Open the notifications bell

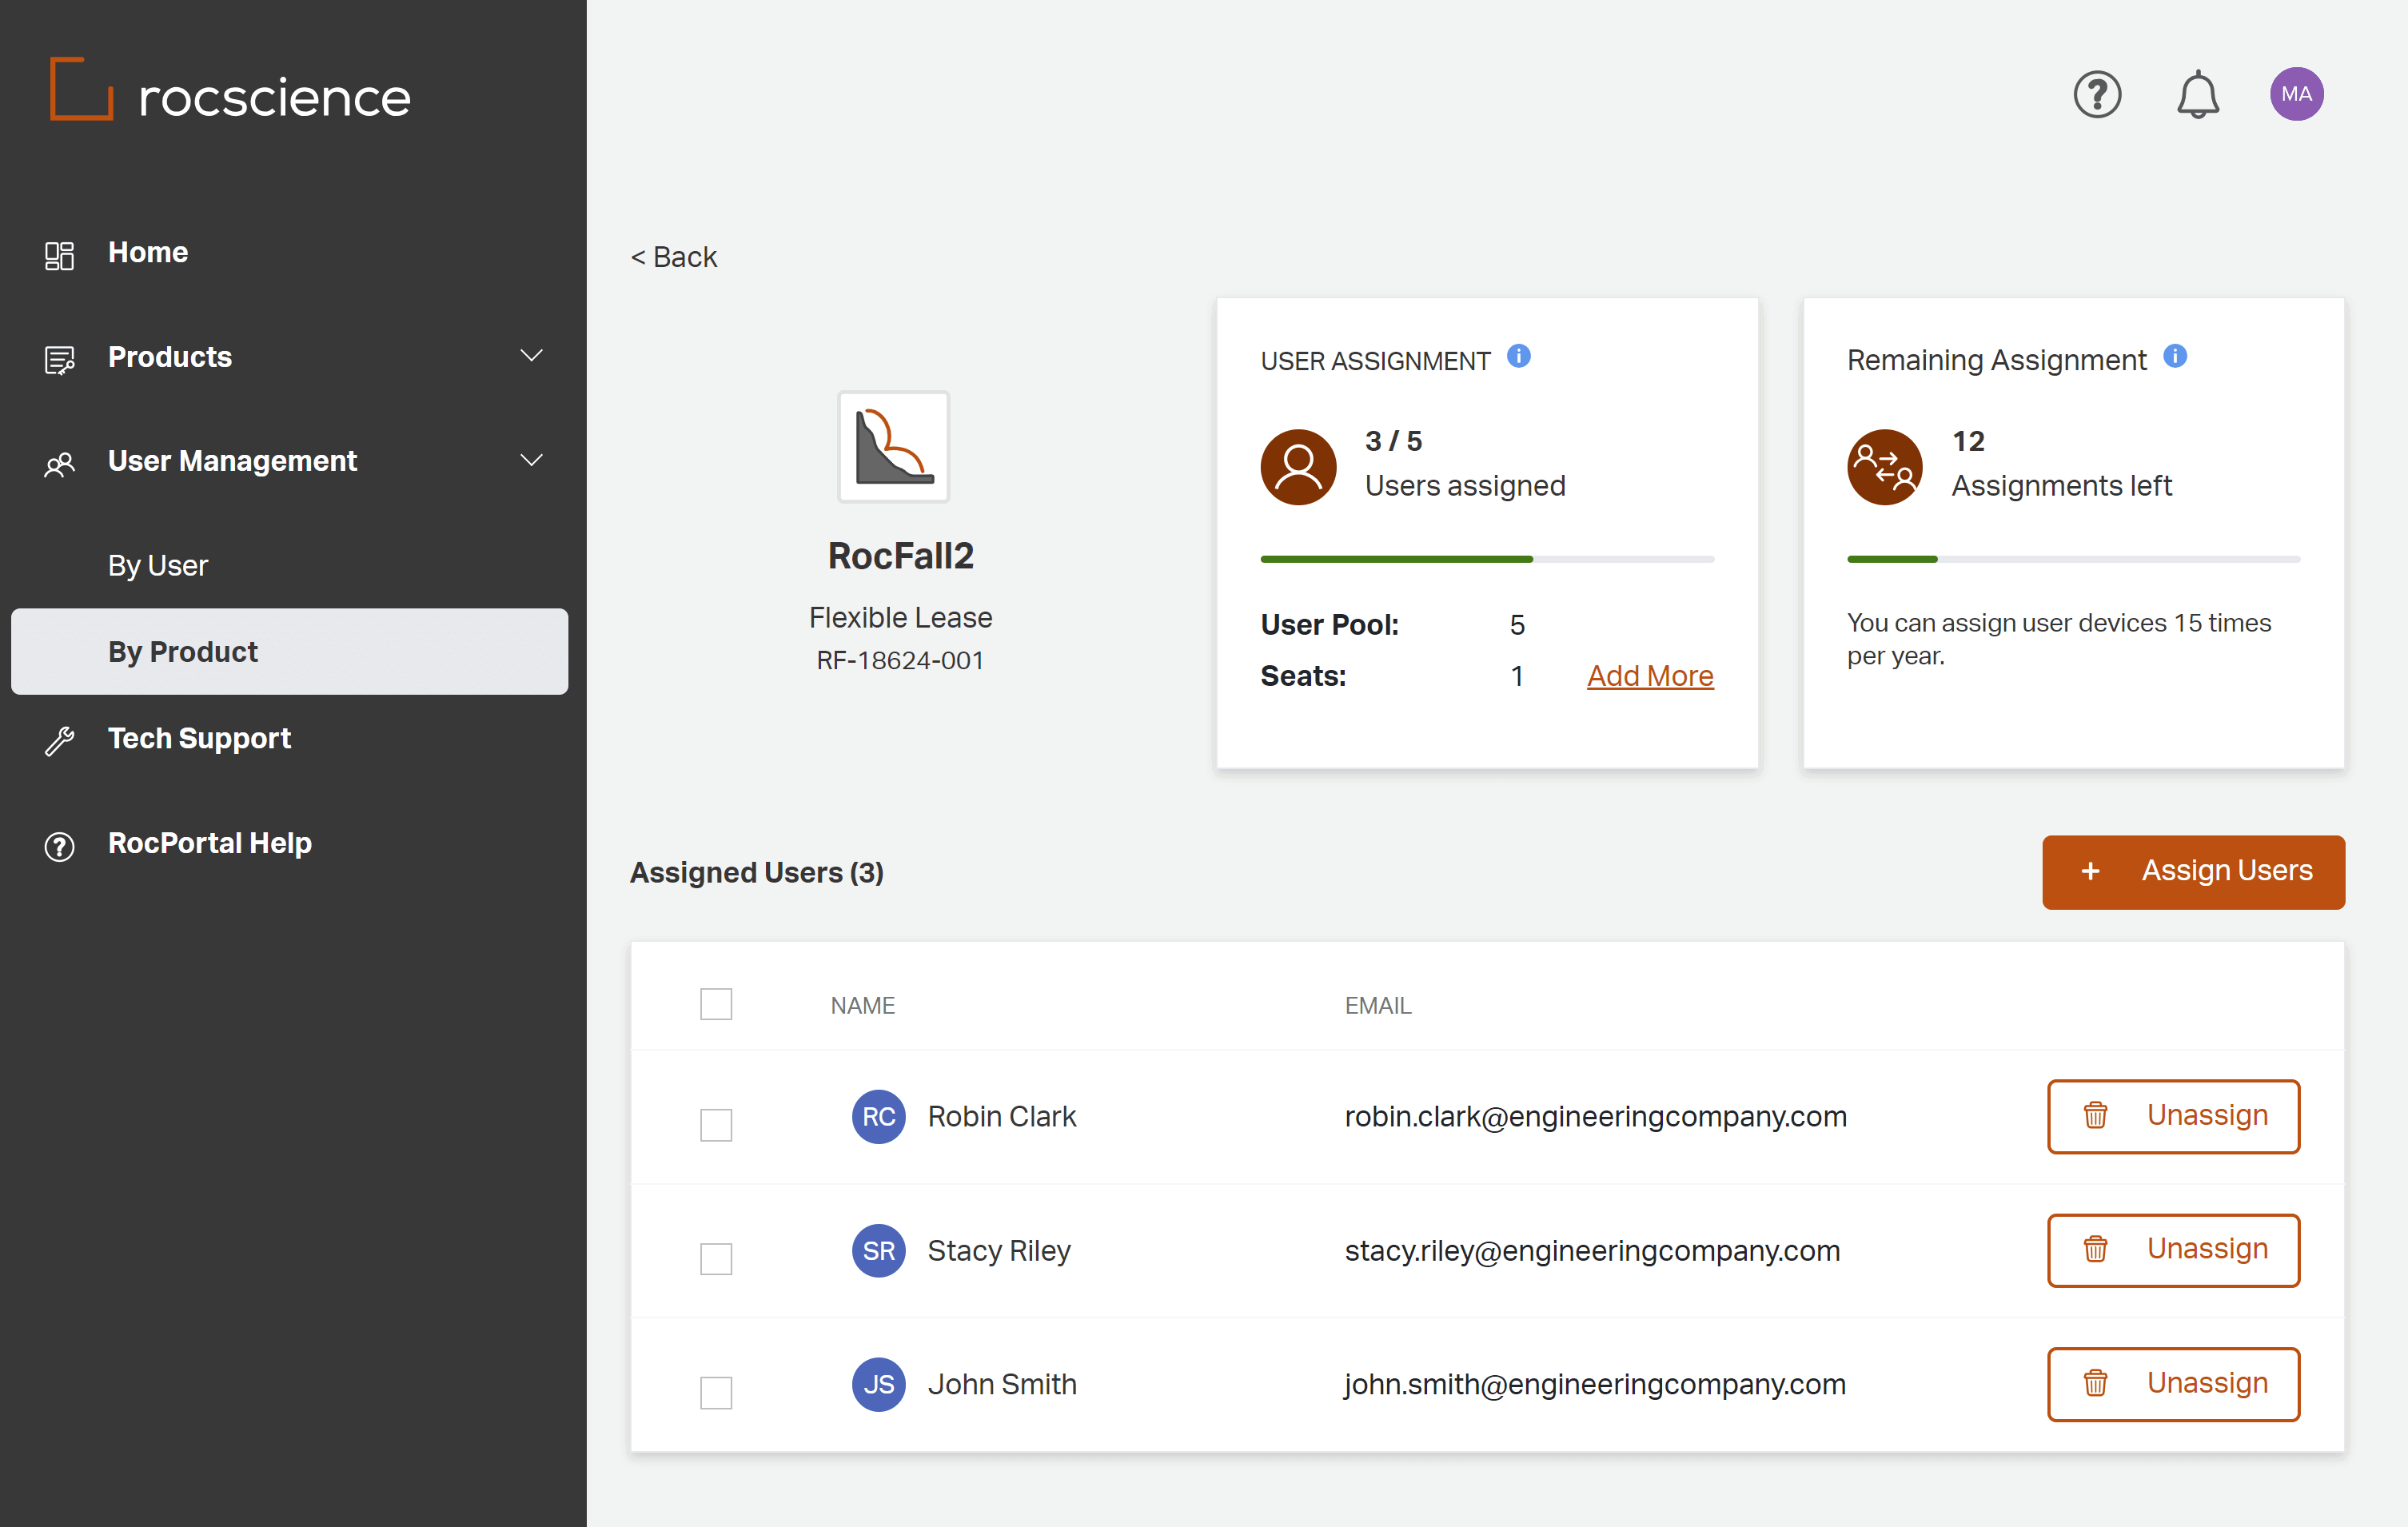[x=2198, y=95]
